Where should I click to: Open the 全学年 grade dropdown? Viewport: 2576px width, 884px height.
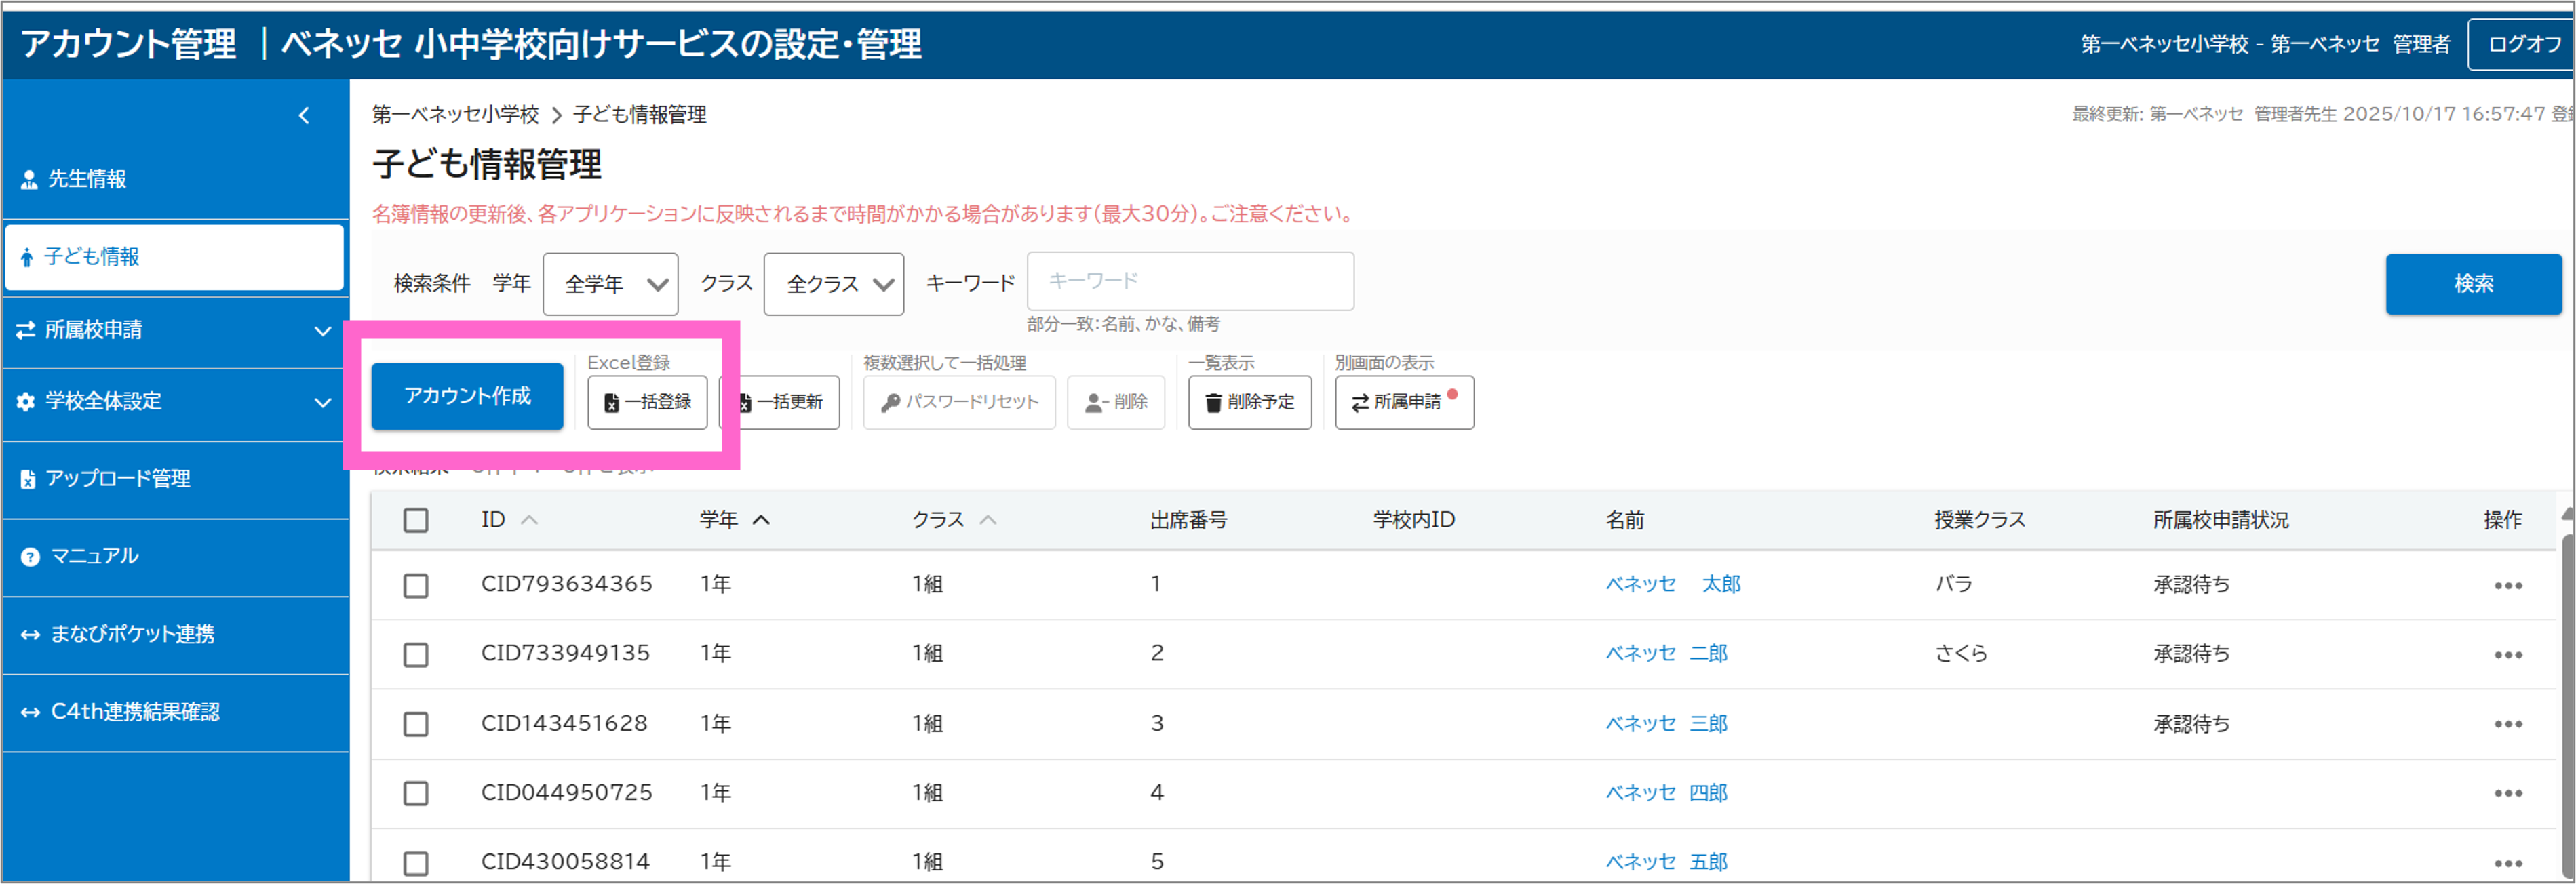coord(610,283)
